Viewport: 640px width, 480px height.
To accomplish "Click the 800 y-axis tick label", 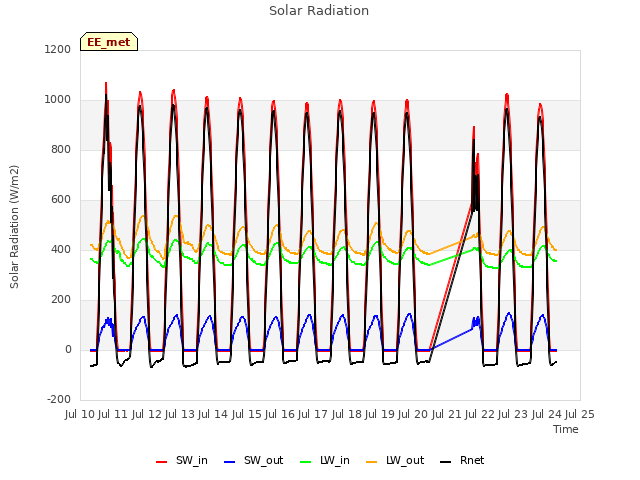I will pyautogui.click(x=60, y=149).
